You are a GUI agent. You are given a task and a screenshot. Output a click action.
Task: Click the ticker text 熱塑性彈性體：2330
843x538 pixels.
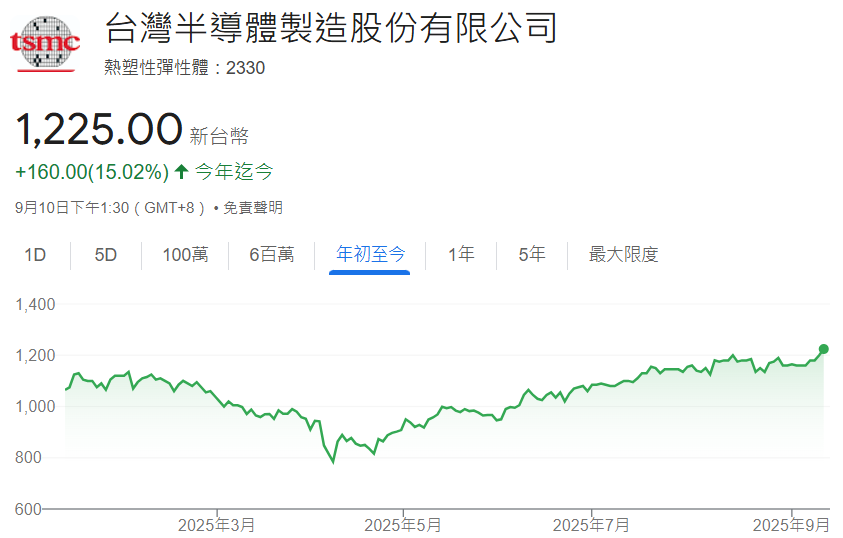tap(184, 68)
